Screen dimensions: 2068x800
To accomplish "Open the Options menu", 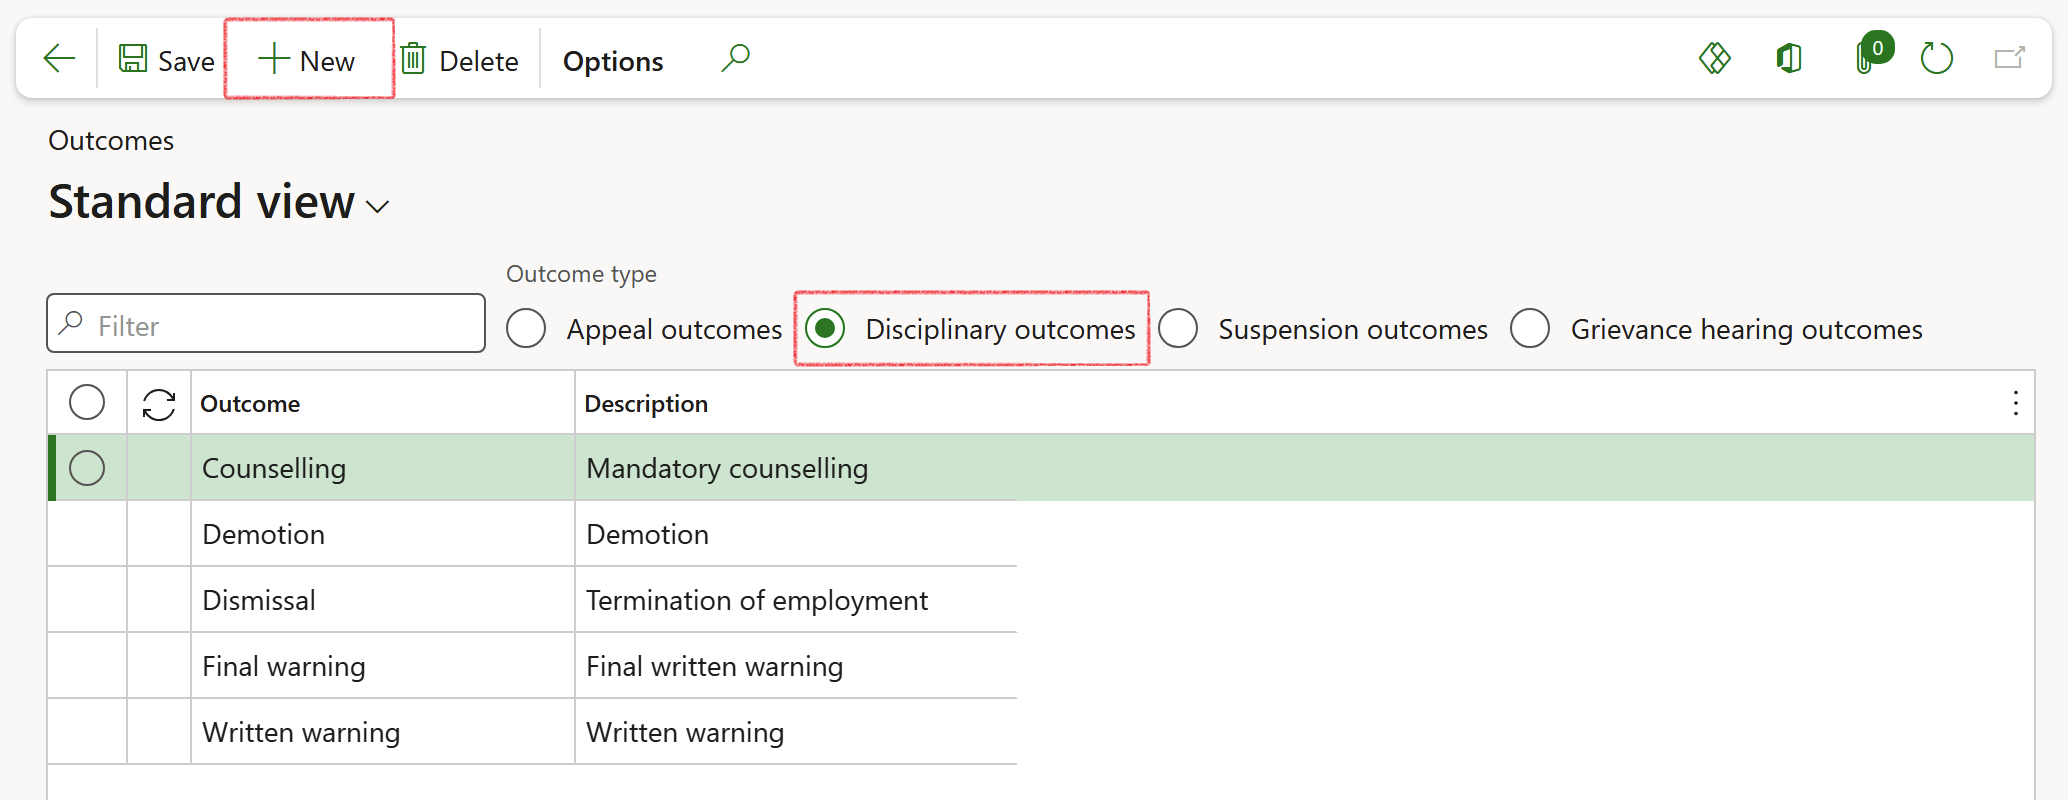I will [612, 61].
